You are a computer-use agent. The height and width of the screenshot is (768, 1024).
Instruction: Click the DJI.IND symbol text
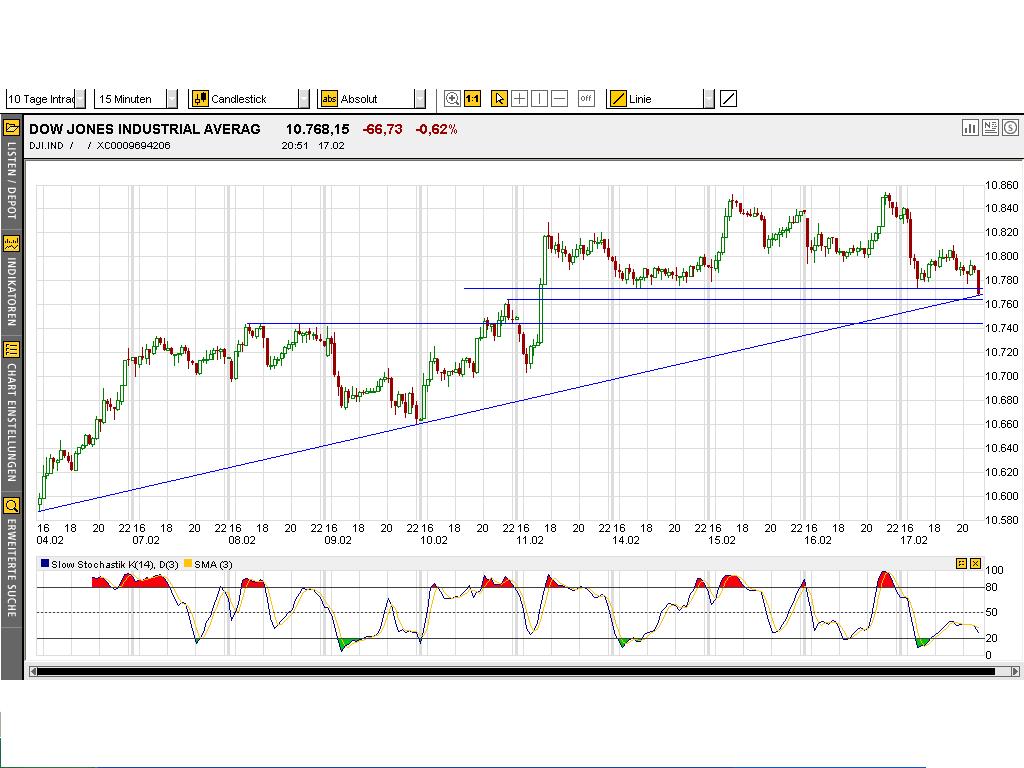click(46, 146)
